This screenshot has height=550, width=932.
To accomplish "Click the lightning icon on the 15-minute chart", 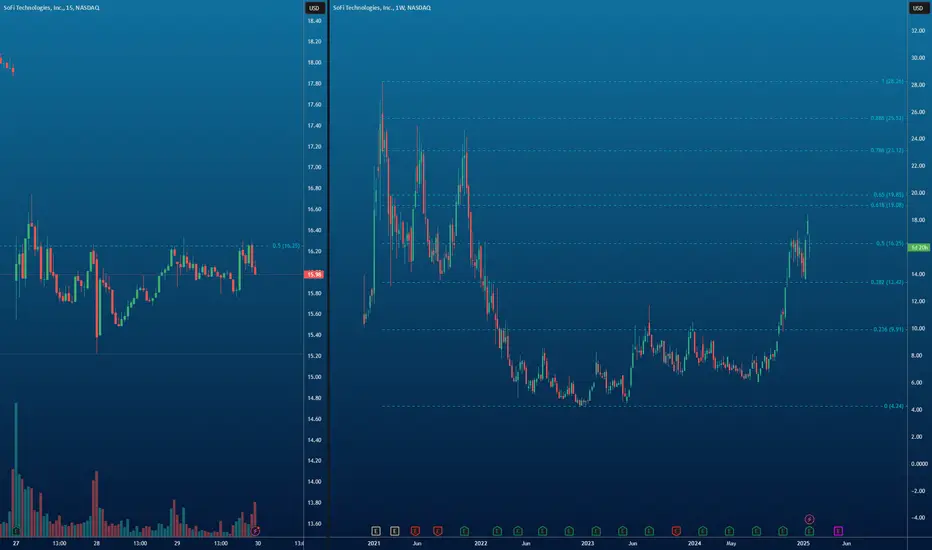I will pyautogui.click(x=256, y=530).
